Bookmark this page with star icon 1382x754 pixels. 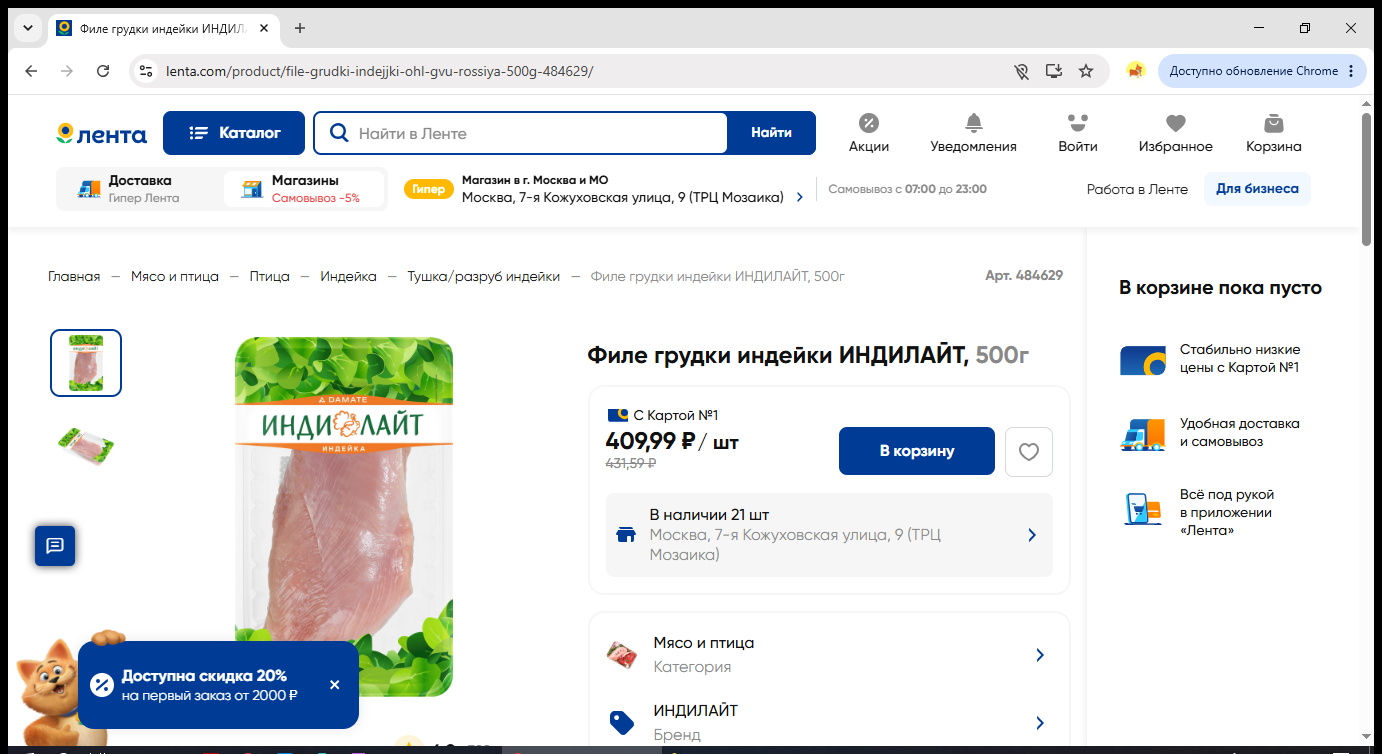click(x=1086, y=71)
